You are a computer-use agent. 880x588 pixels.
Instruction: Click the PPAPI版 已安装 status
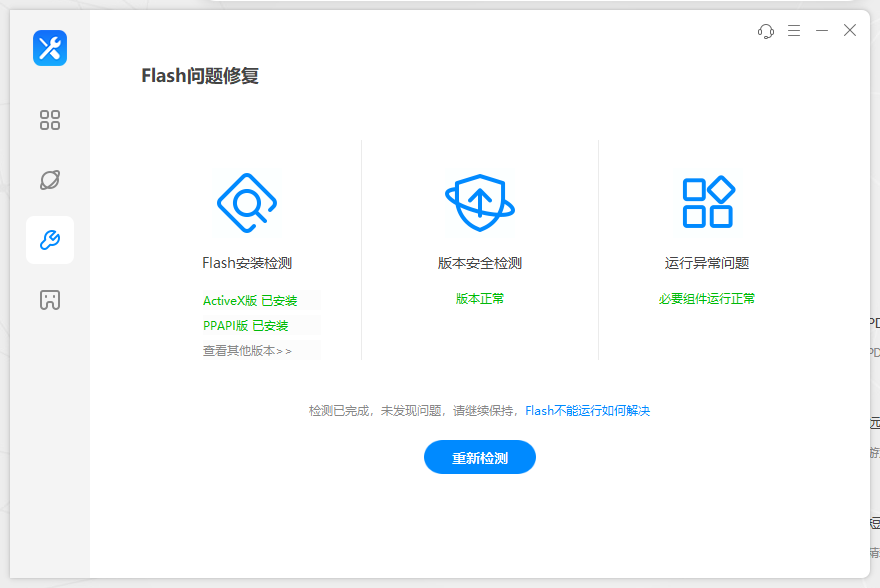pos(246,326)
